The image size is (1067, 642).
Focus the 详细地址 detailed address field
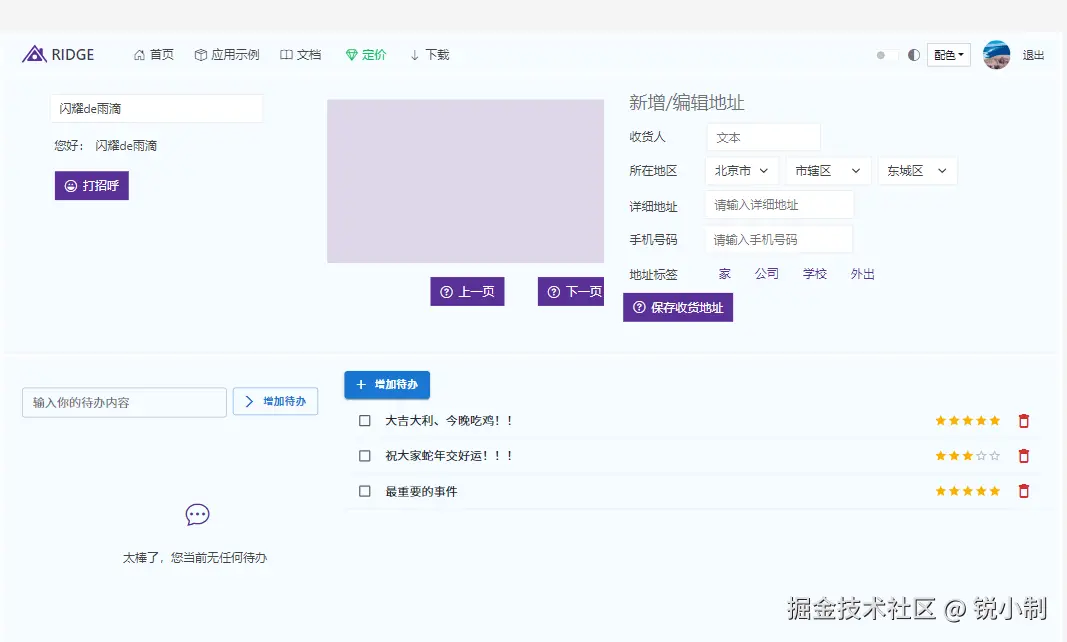779,205
